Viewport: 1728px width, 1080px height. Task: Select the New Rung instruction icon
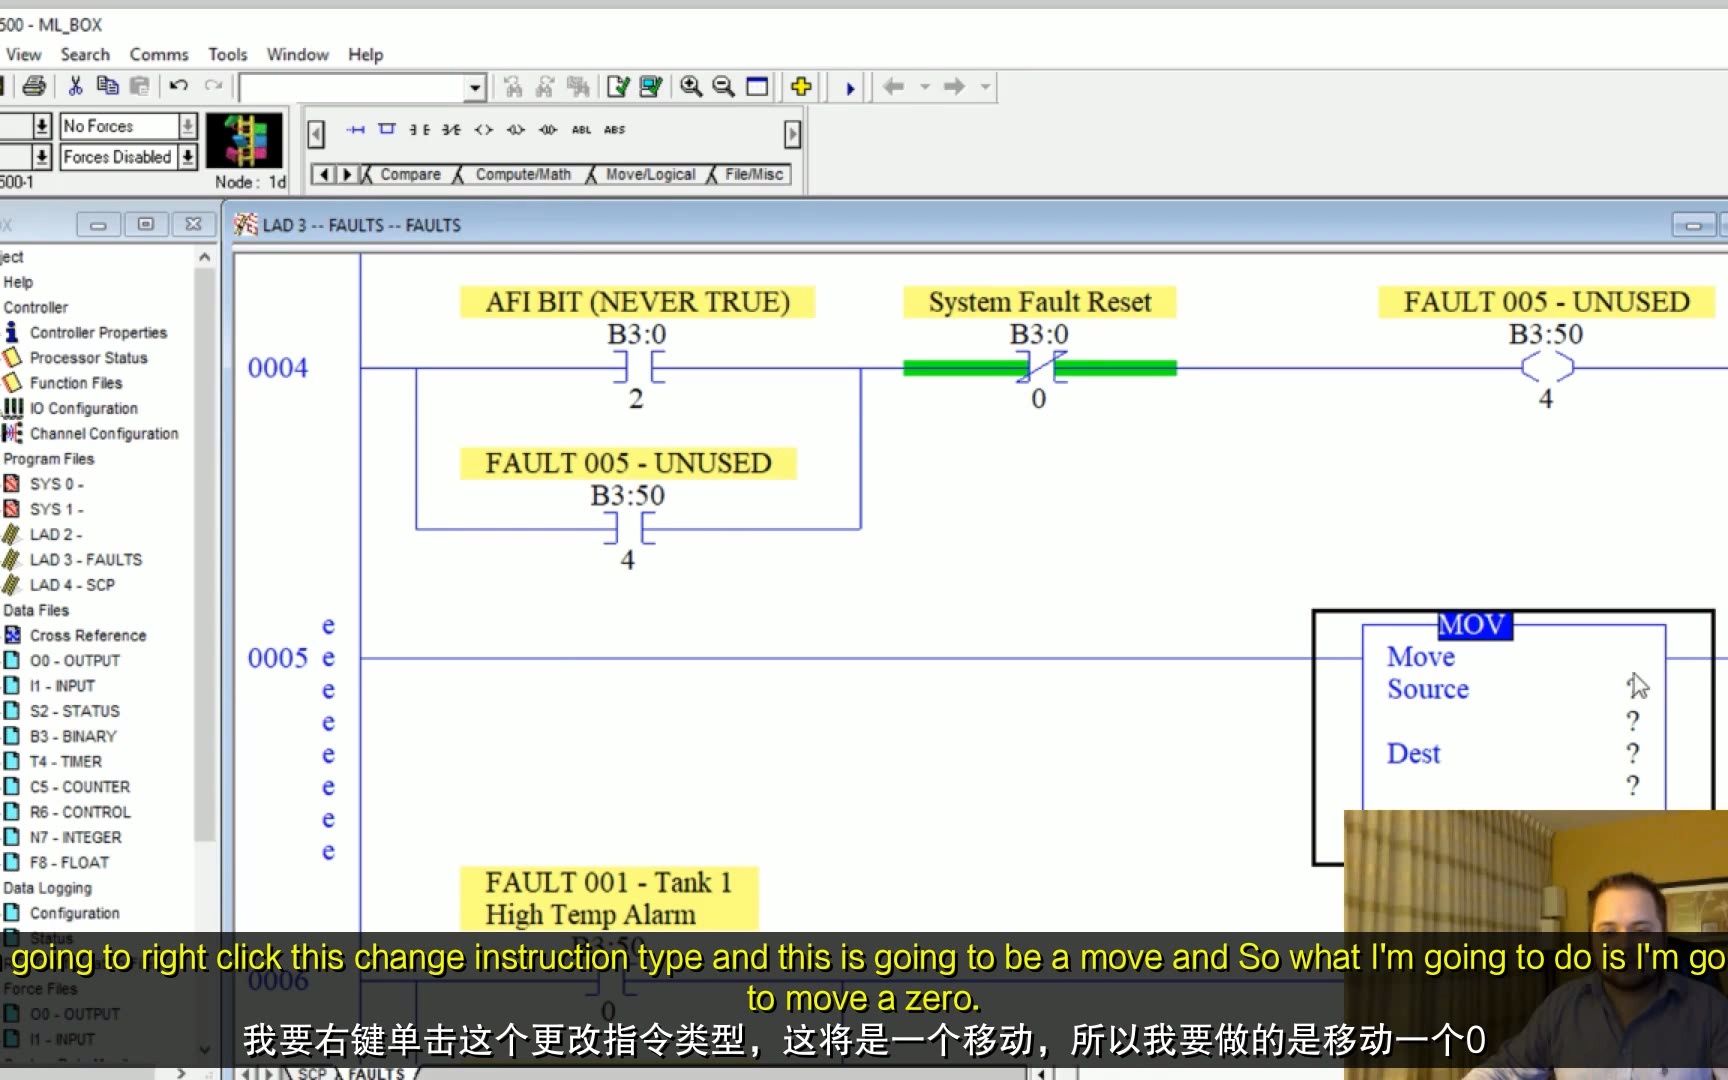coord(355,129)
